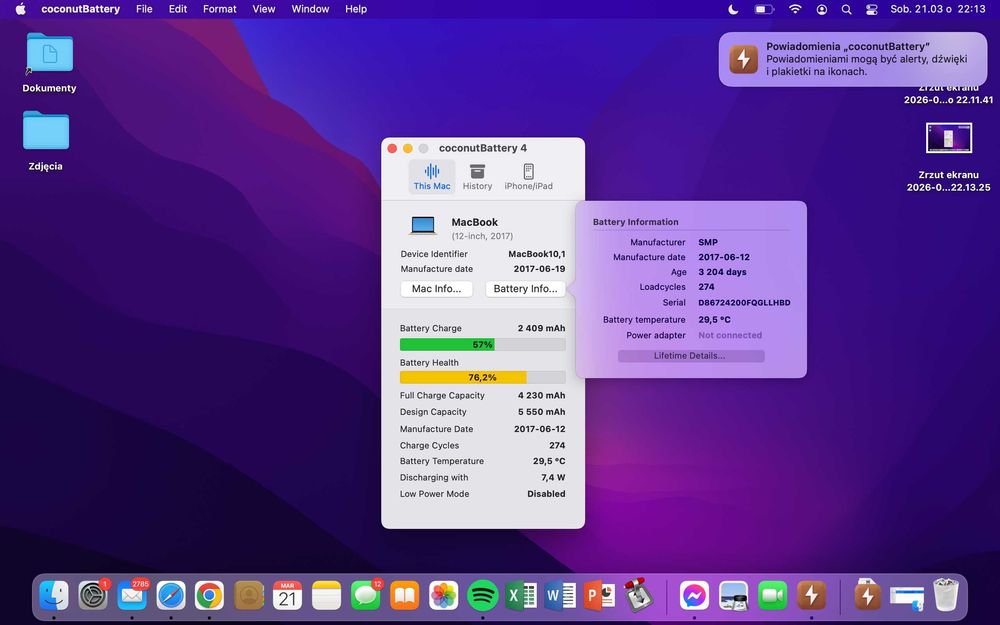The width and height of the screenshot is (1000, 625).
Task: Open the View menu
Action: 263,9
